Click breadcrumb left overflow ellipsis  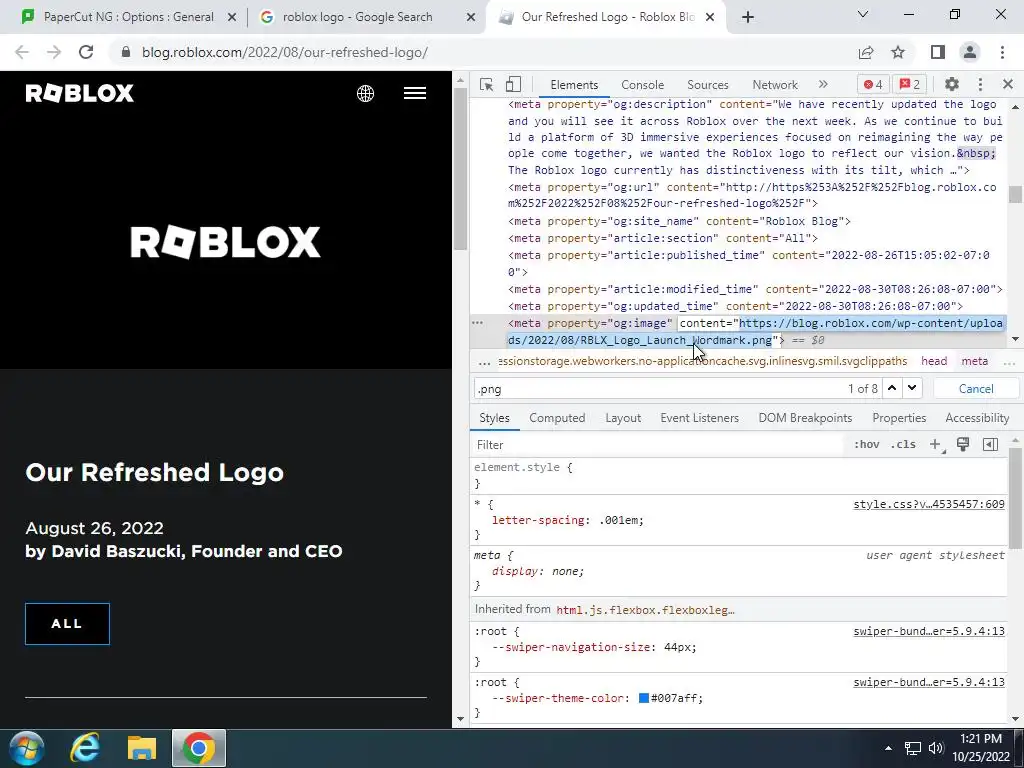[x=484, y=362]
